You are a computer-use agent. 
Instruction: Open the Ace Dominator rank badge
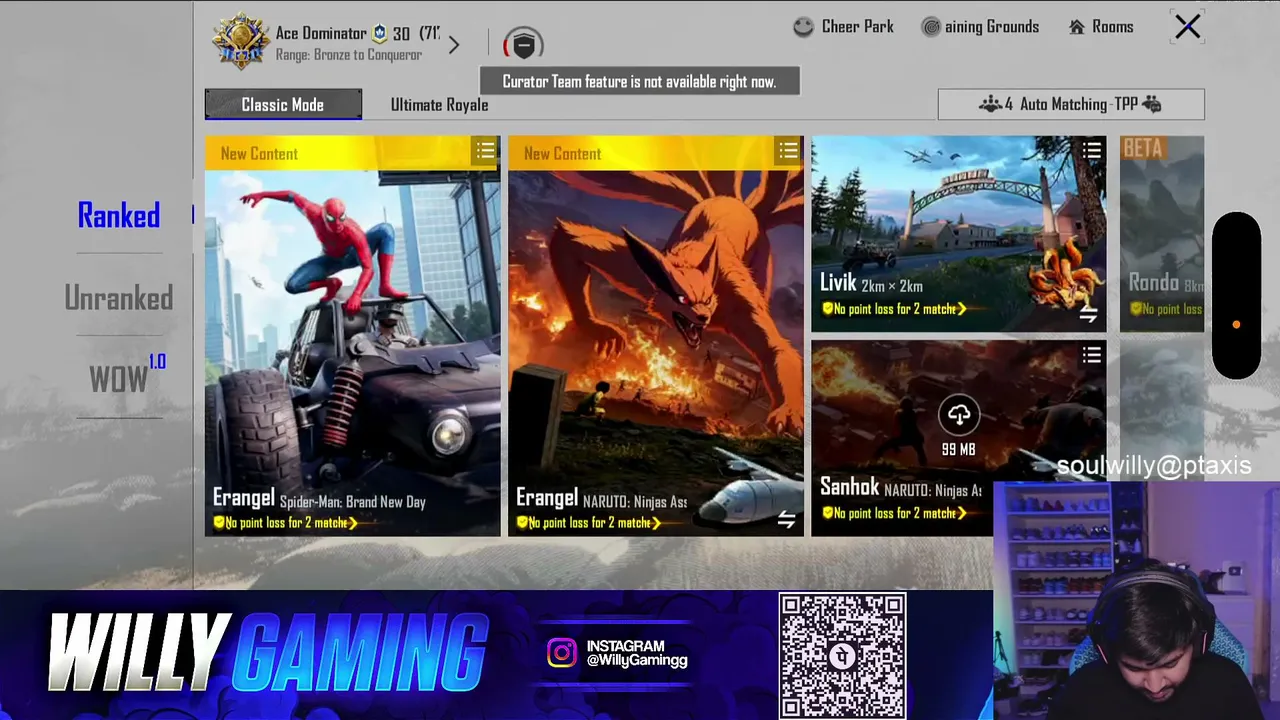pyautogui.click(x=241, y=42)
